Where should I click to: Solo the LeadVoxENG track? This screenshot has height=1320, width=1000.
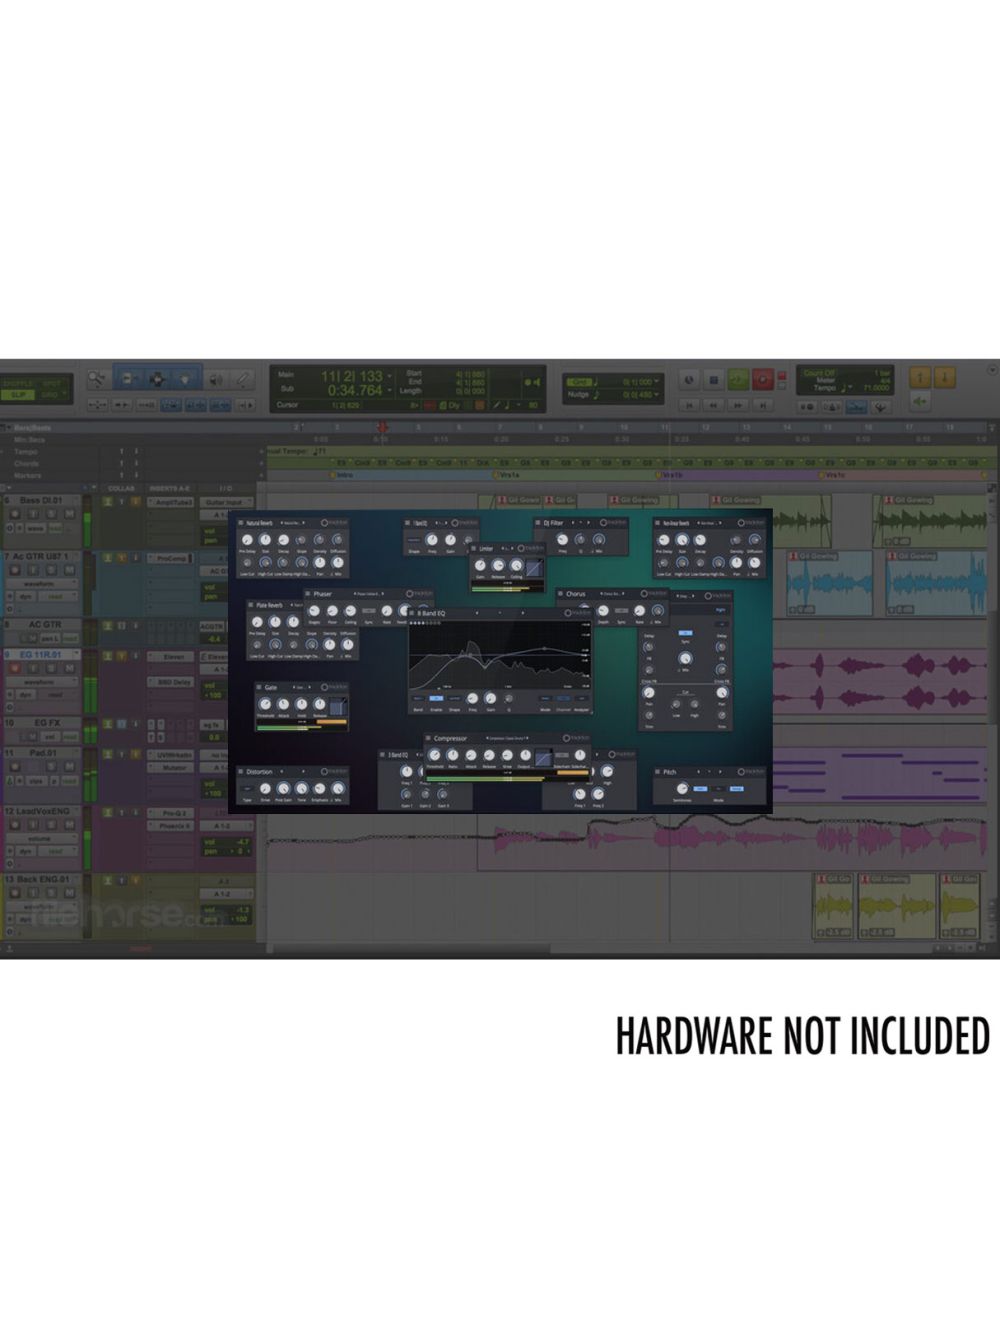pyautogui.click(x=50, y=824)
